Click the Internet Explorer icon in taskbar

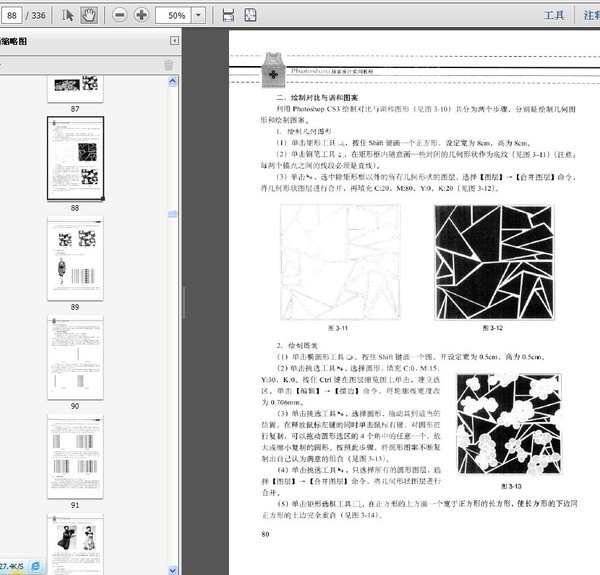click(x=36, y=566)
